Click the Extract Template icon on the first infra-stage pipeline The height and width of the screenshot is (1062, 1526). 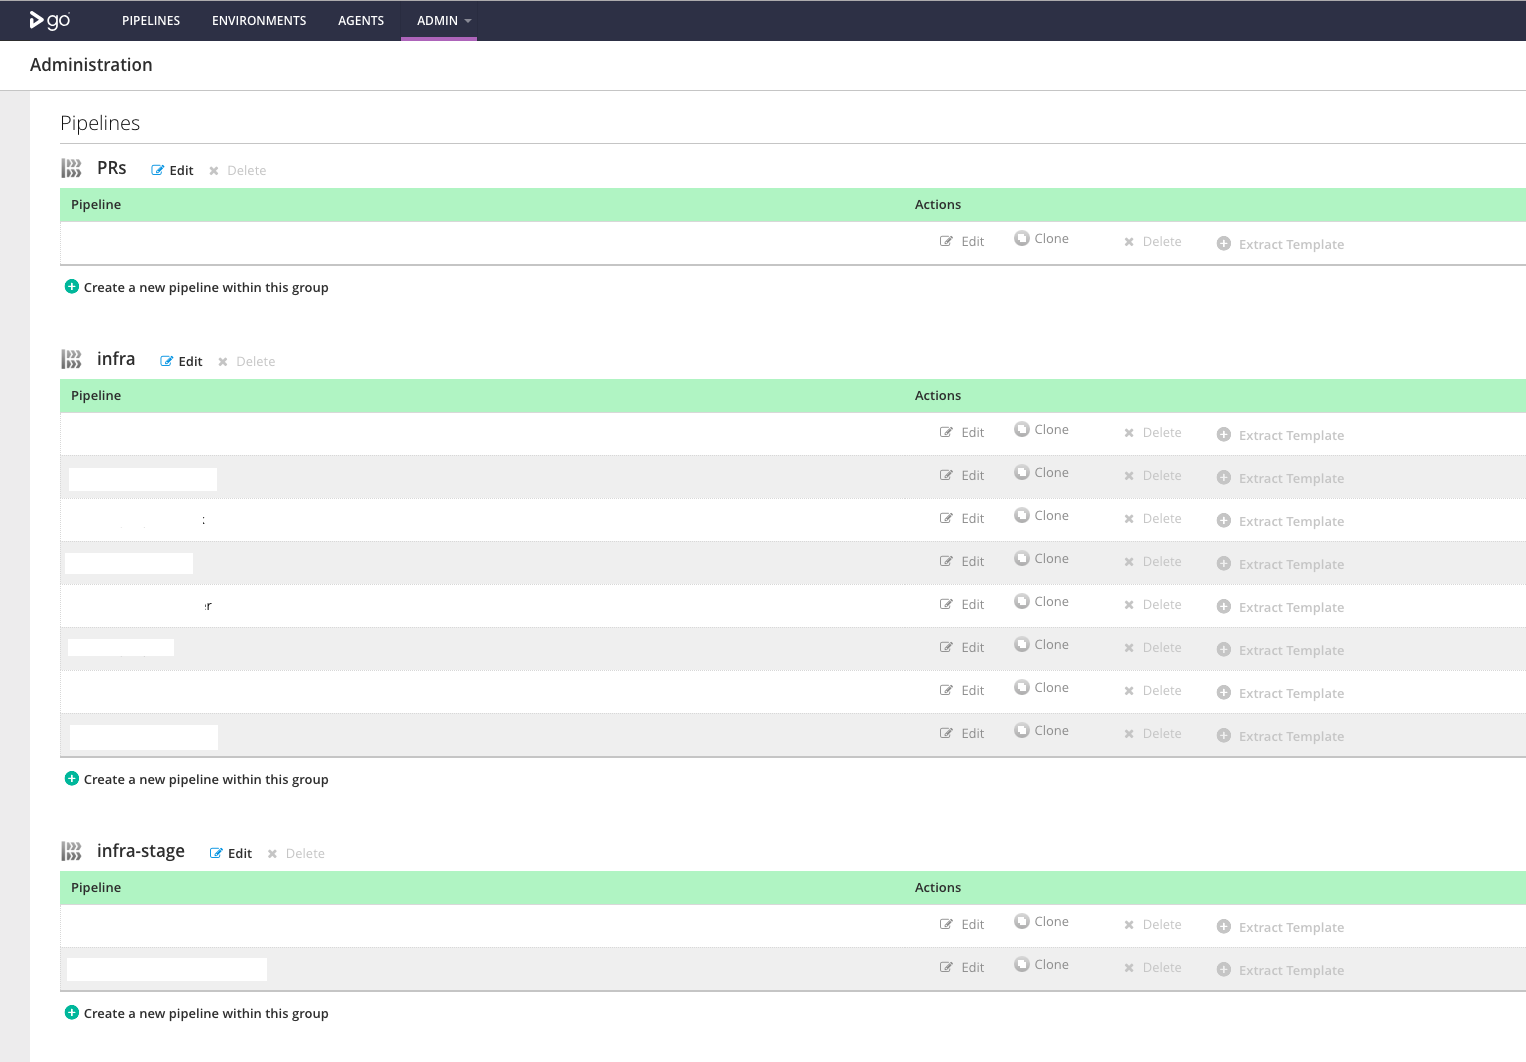pyautogui.click(x=1224, y=926)
